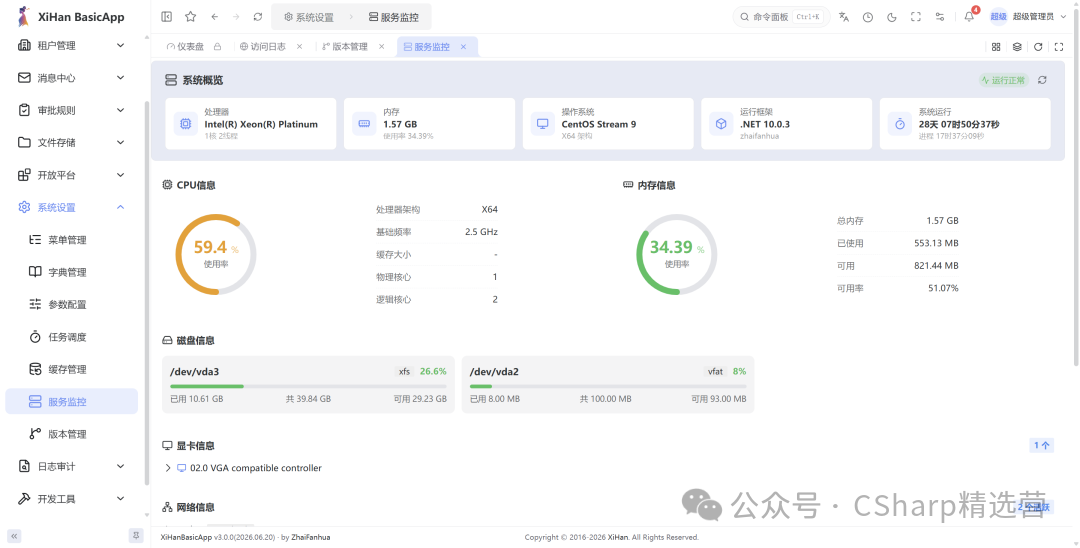The image size is (1080, 548).
Task: Open 任务调度 in the sidebar
Action: (x=72, y=337)
